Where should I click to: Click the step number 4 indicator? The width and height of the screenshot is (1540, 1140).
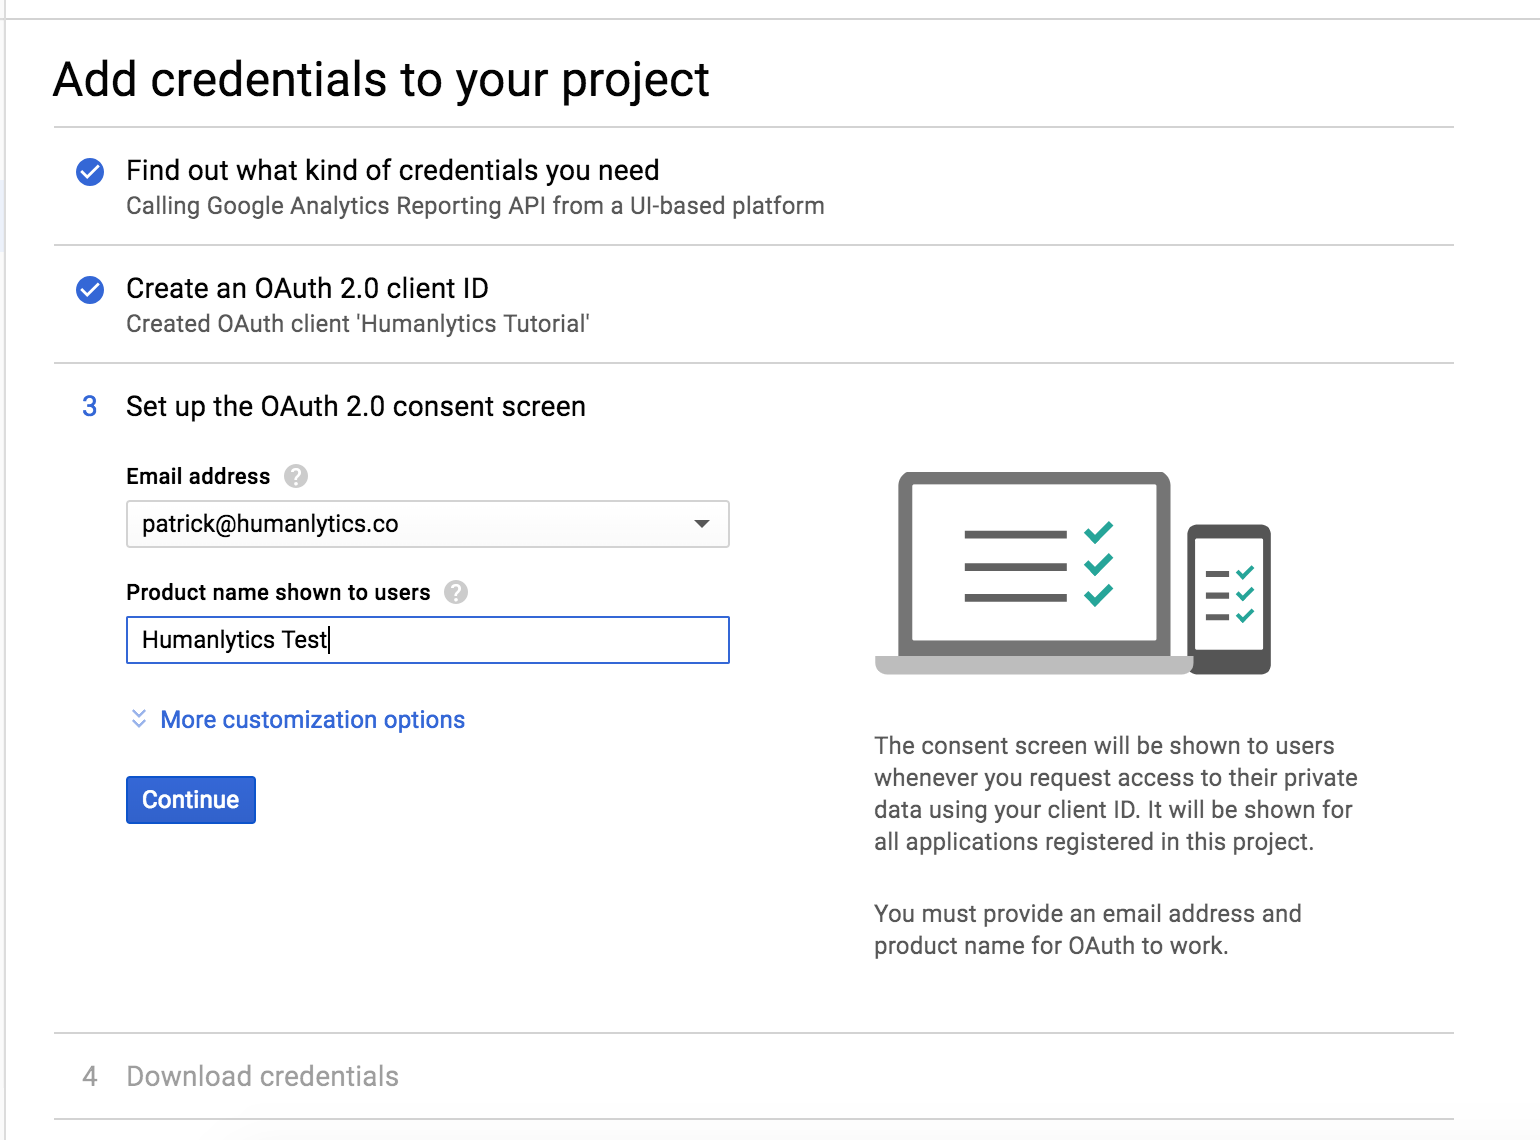(x=90, y=1076)
